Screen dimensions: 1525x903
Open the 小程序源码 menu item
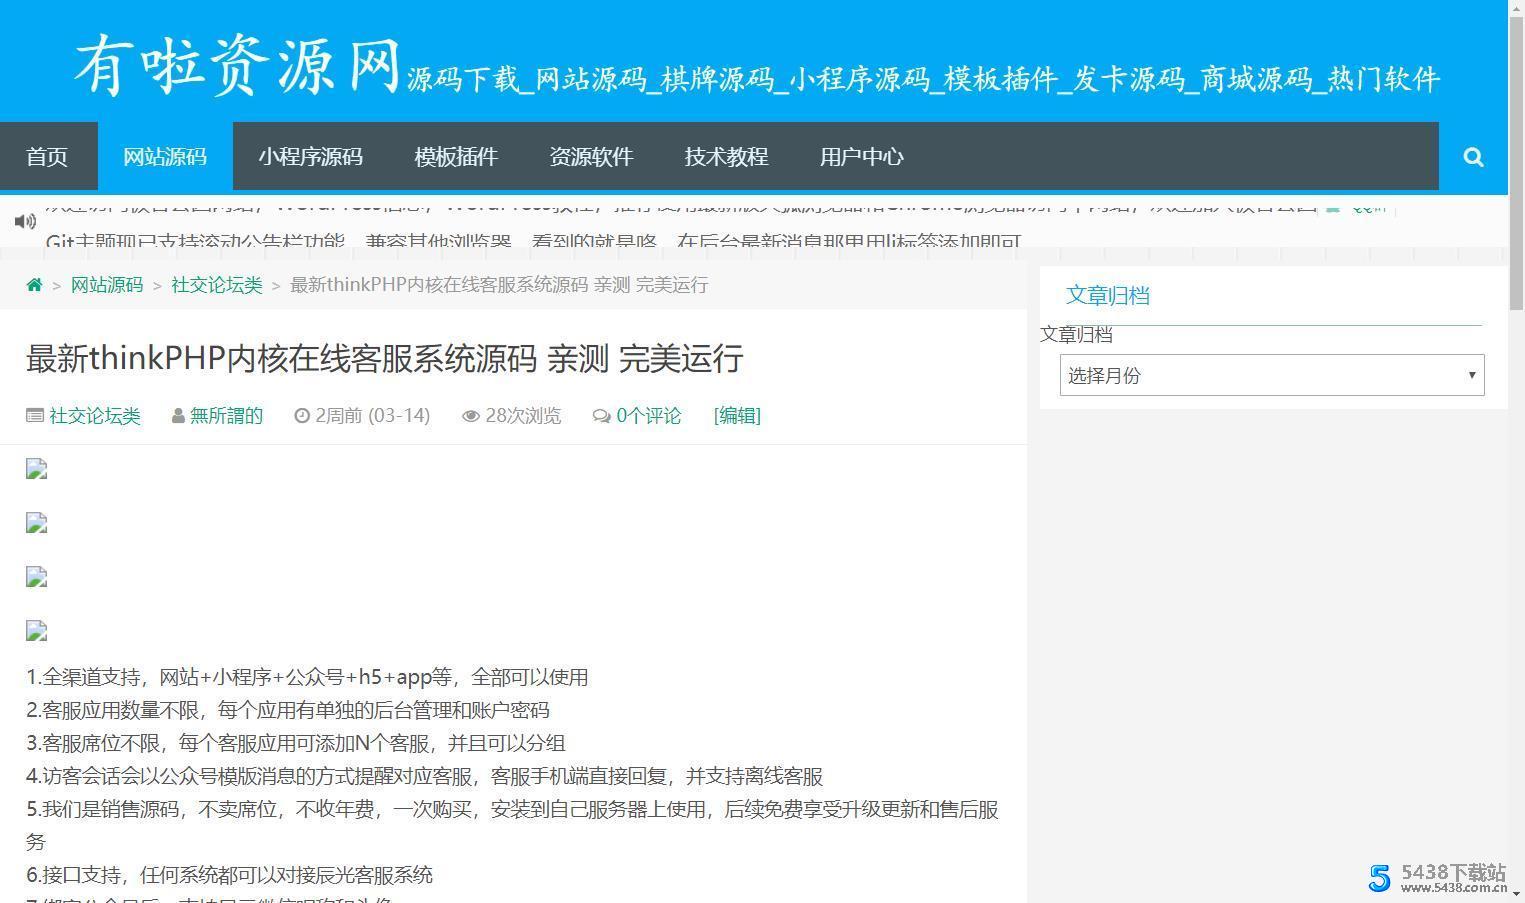point(310,157)
